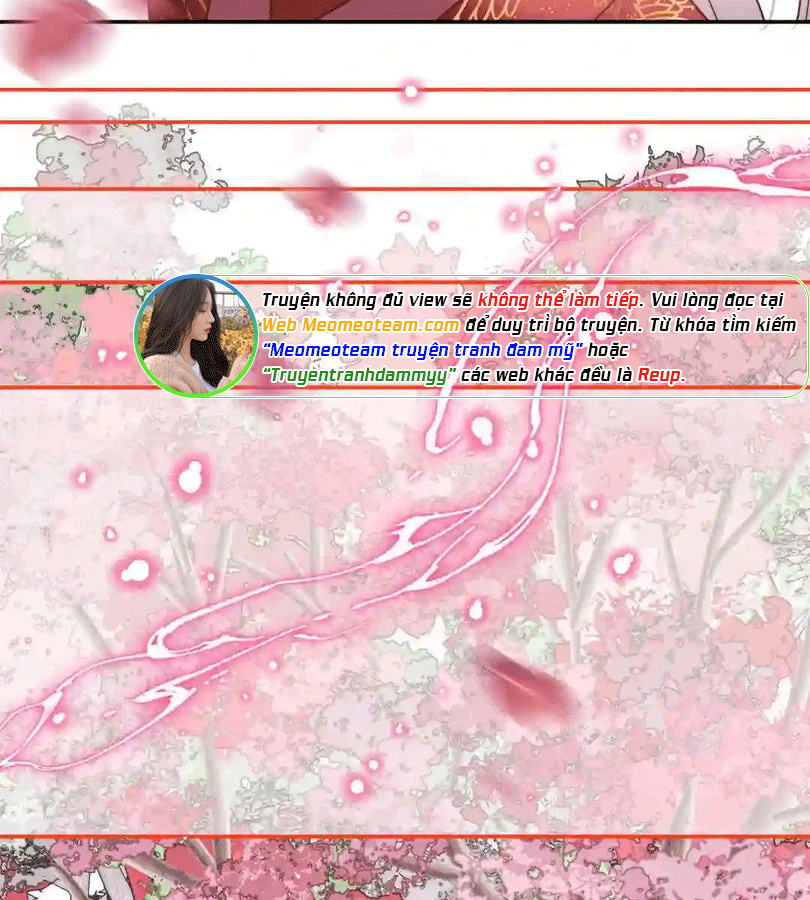Screen dimensions: 810x900
Task: Click the blue "Meomeoteam truyện tranh đam mỹ" text
Action: pyautogui.click(x=423, y=350)
